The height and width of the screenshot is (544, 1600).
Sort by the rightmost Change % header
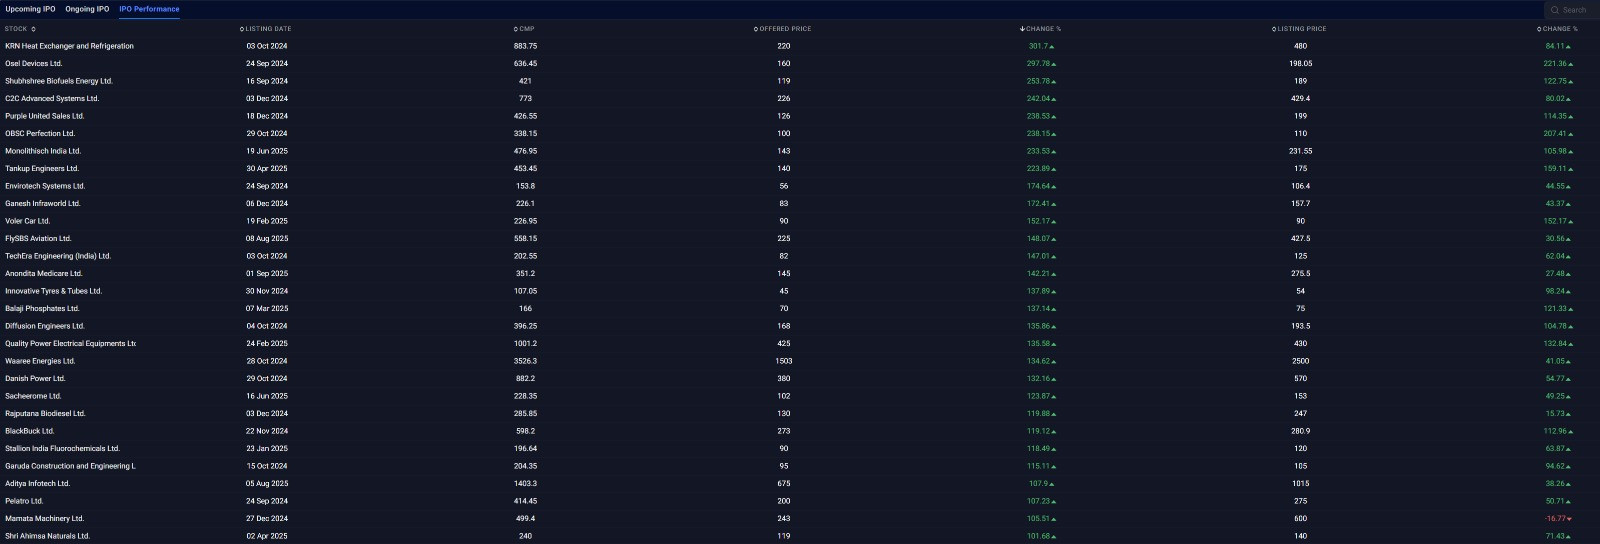(x=1558, y=29)
